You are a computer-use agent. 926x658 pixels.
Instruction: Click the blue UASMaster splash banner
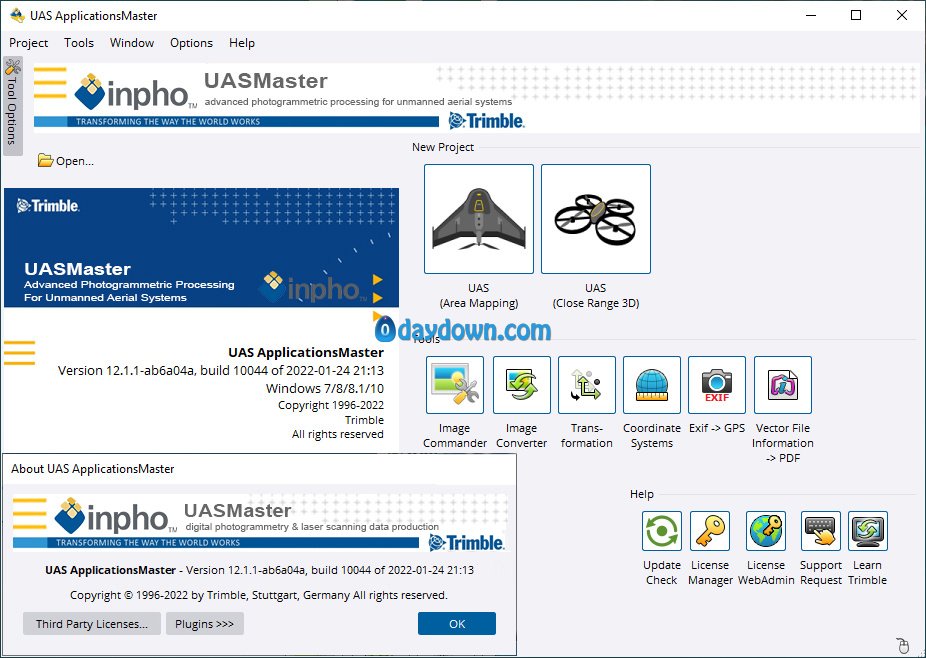tap(201, 247)
